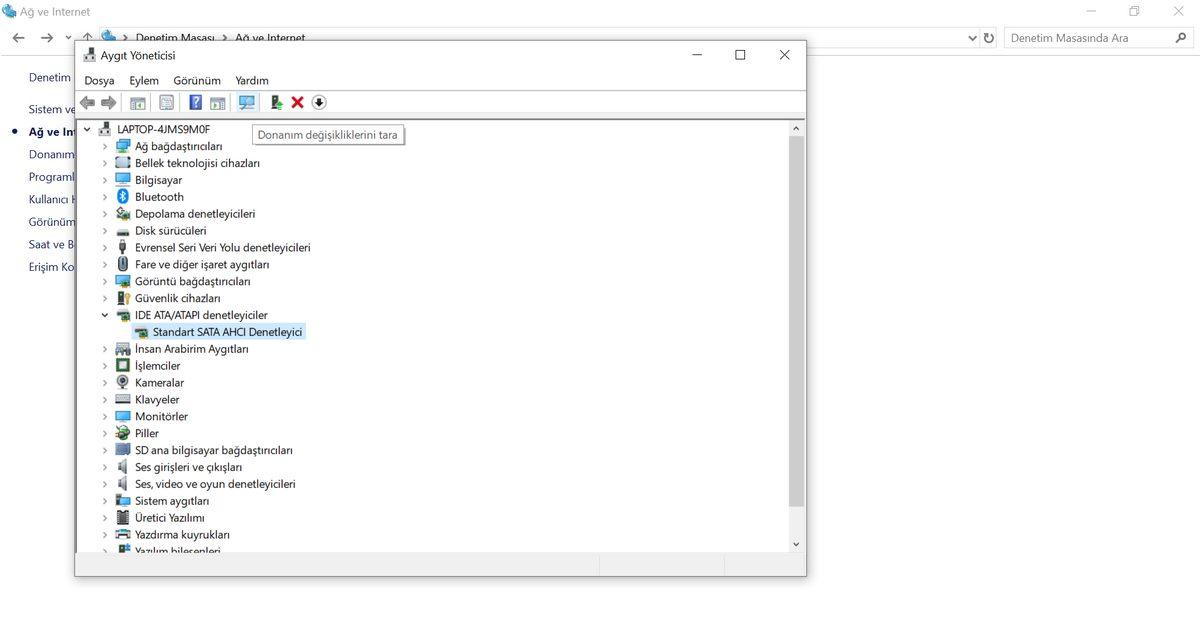Image resolution: width=1200 pixels, height=638 pixels.
Task: Expand the Ağ bağdaştırıcıları node
Action: (x=105, y=145)
